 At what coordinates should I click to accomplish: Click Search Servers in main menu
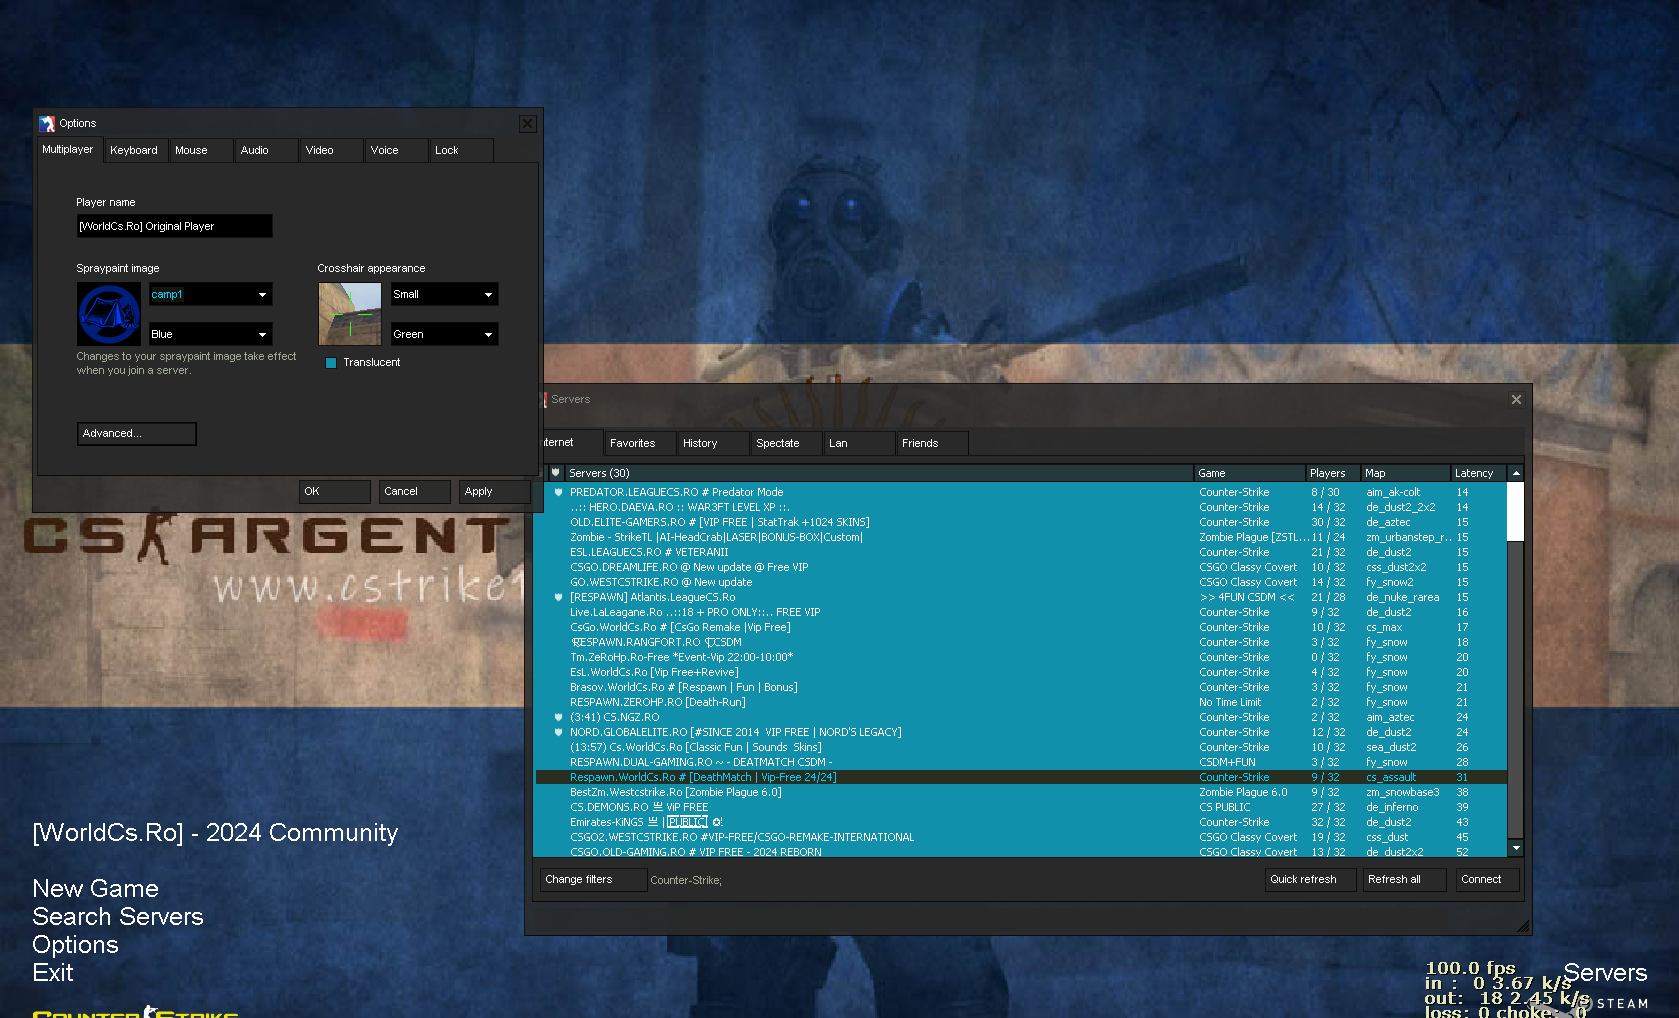[118, 917]
